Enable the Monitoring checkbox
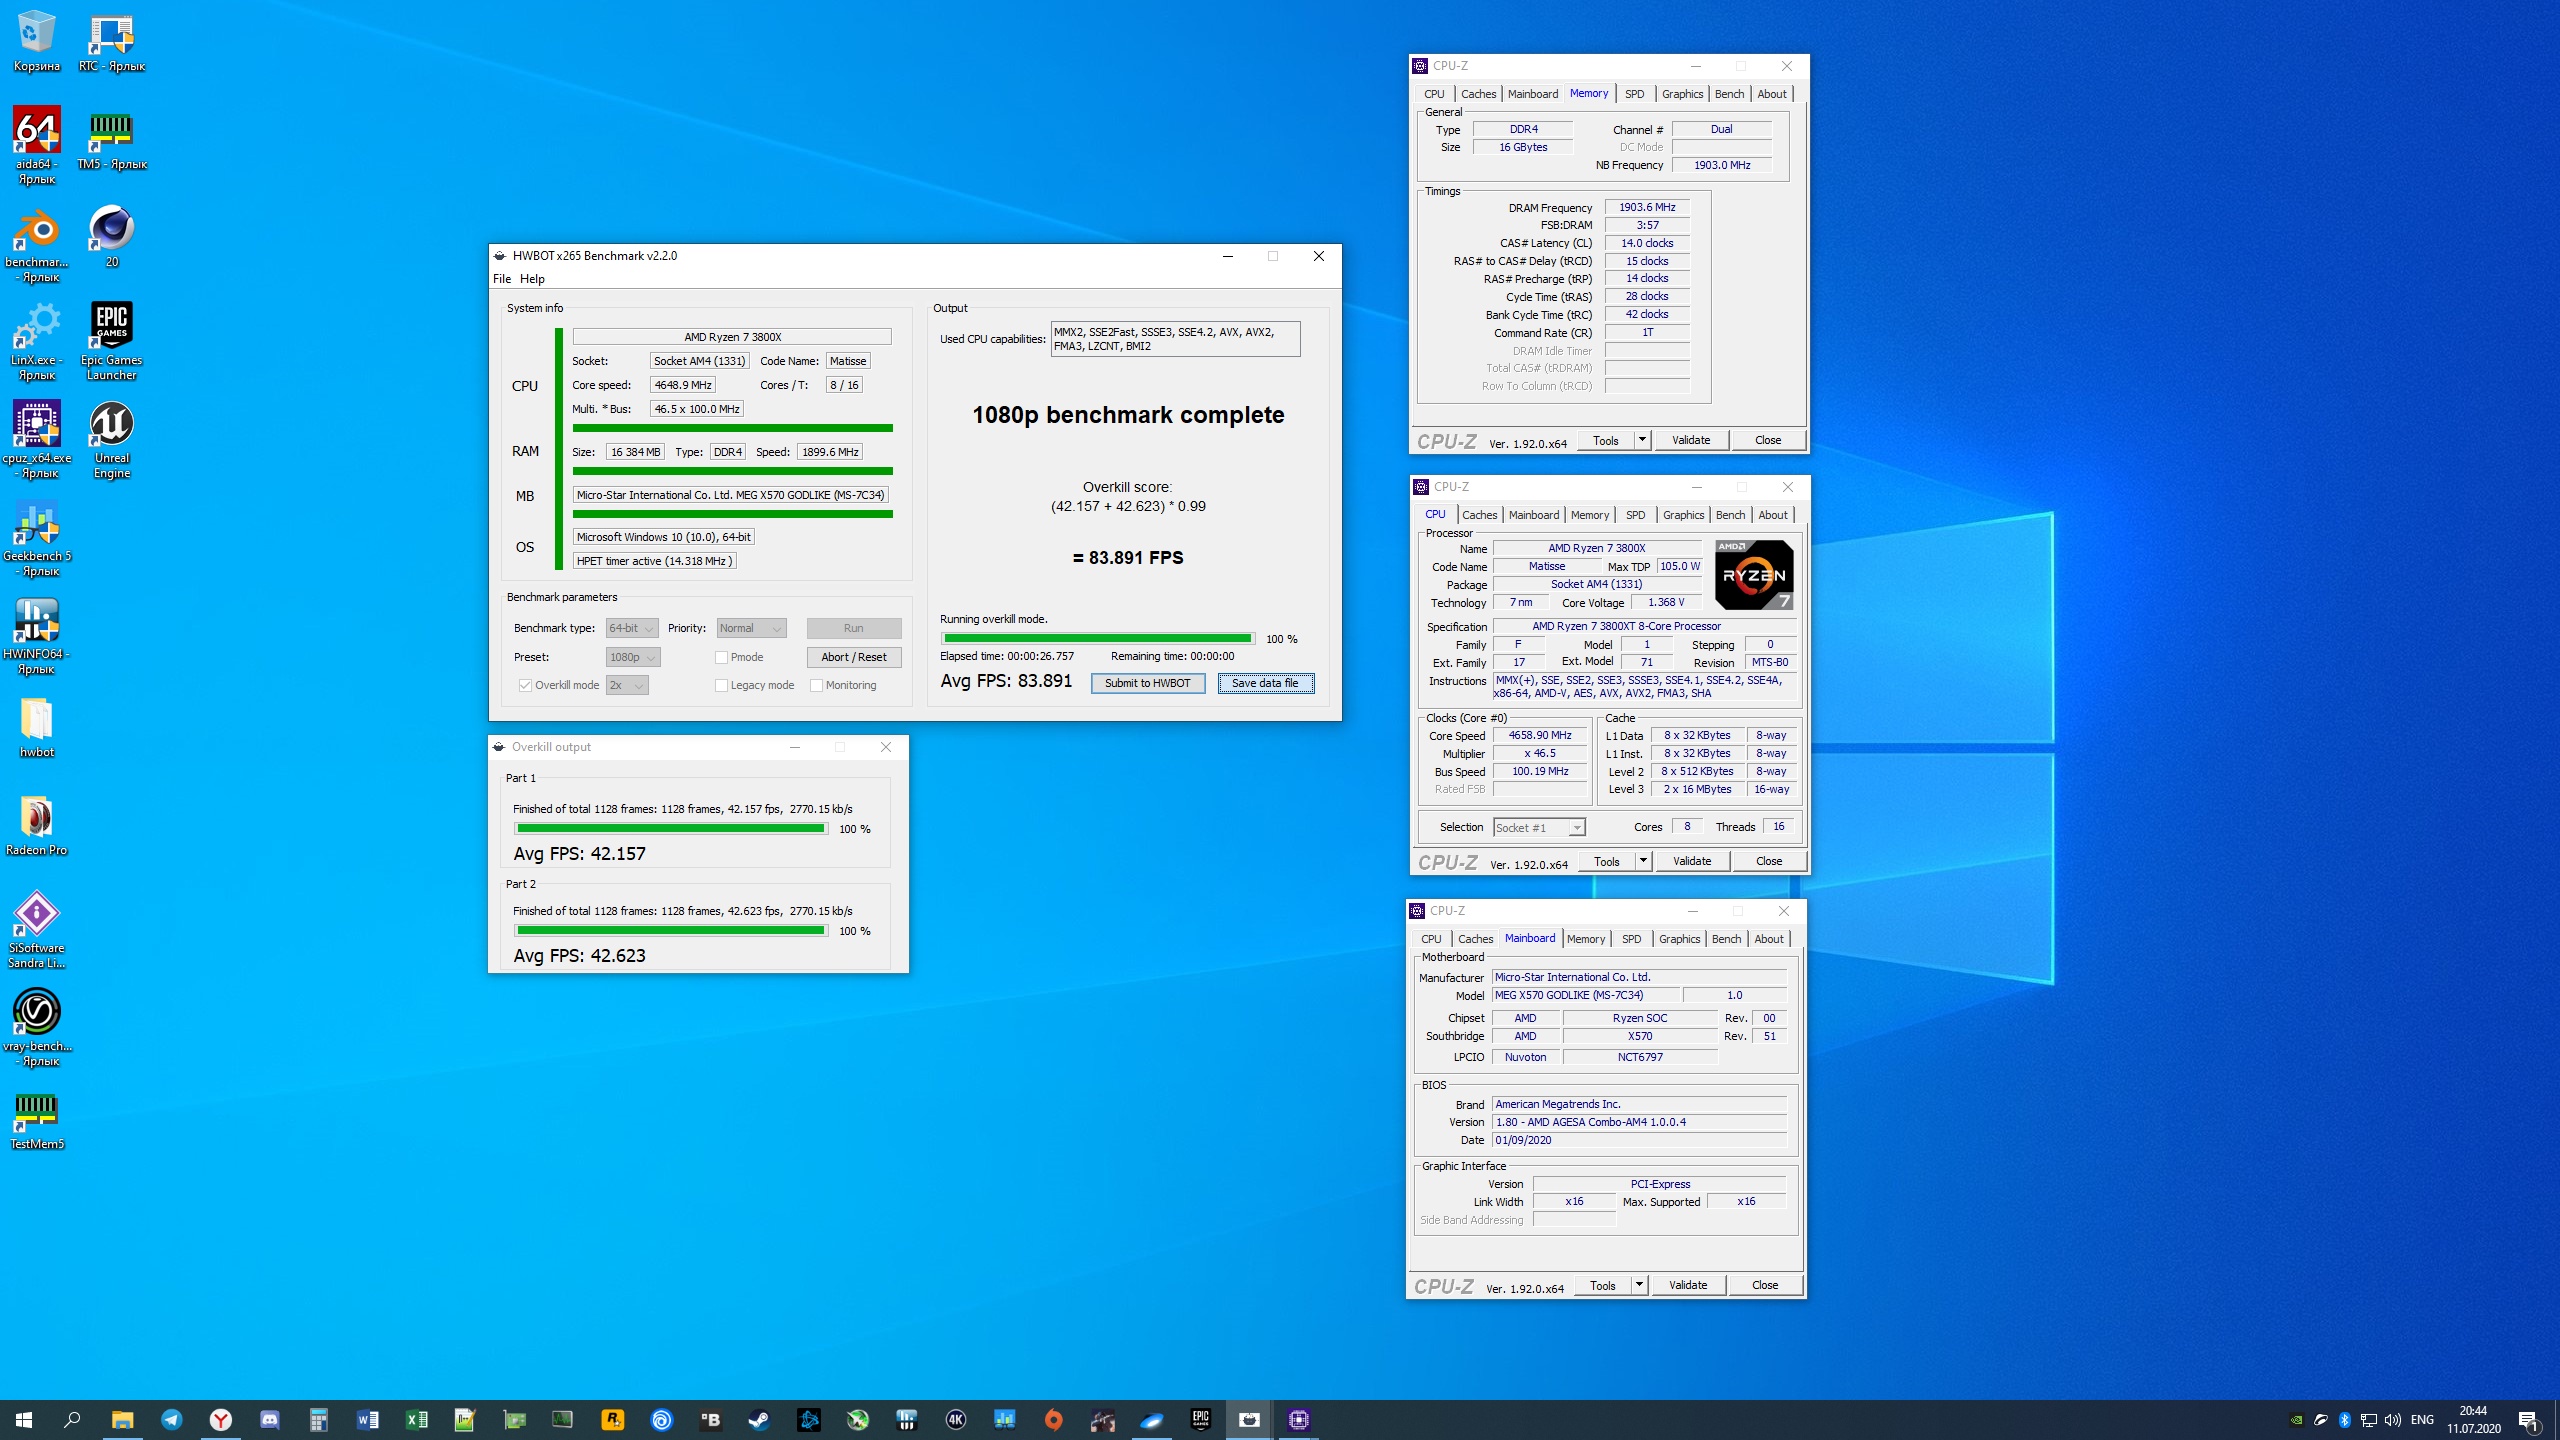Image resolution: width=2560 pixels, height=1440 pixels. [816, 685]
